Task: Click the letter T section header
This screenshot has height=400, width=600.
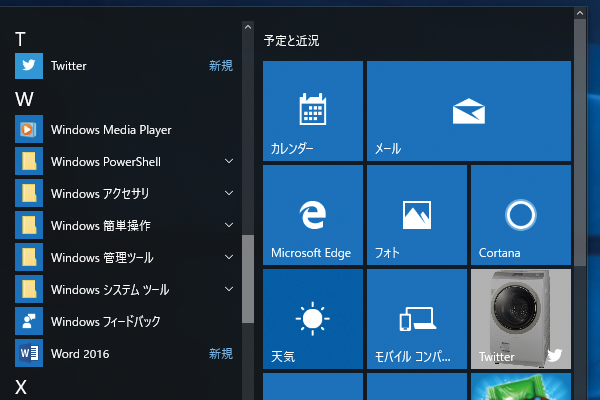Action: point(20,39)
